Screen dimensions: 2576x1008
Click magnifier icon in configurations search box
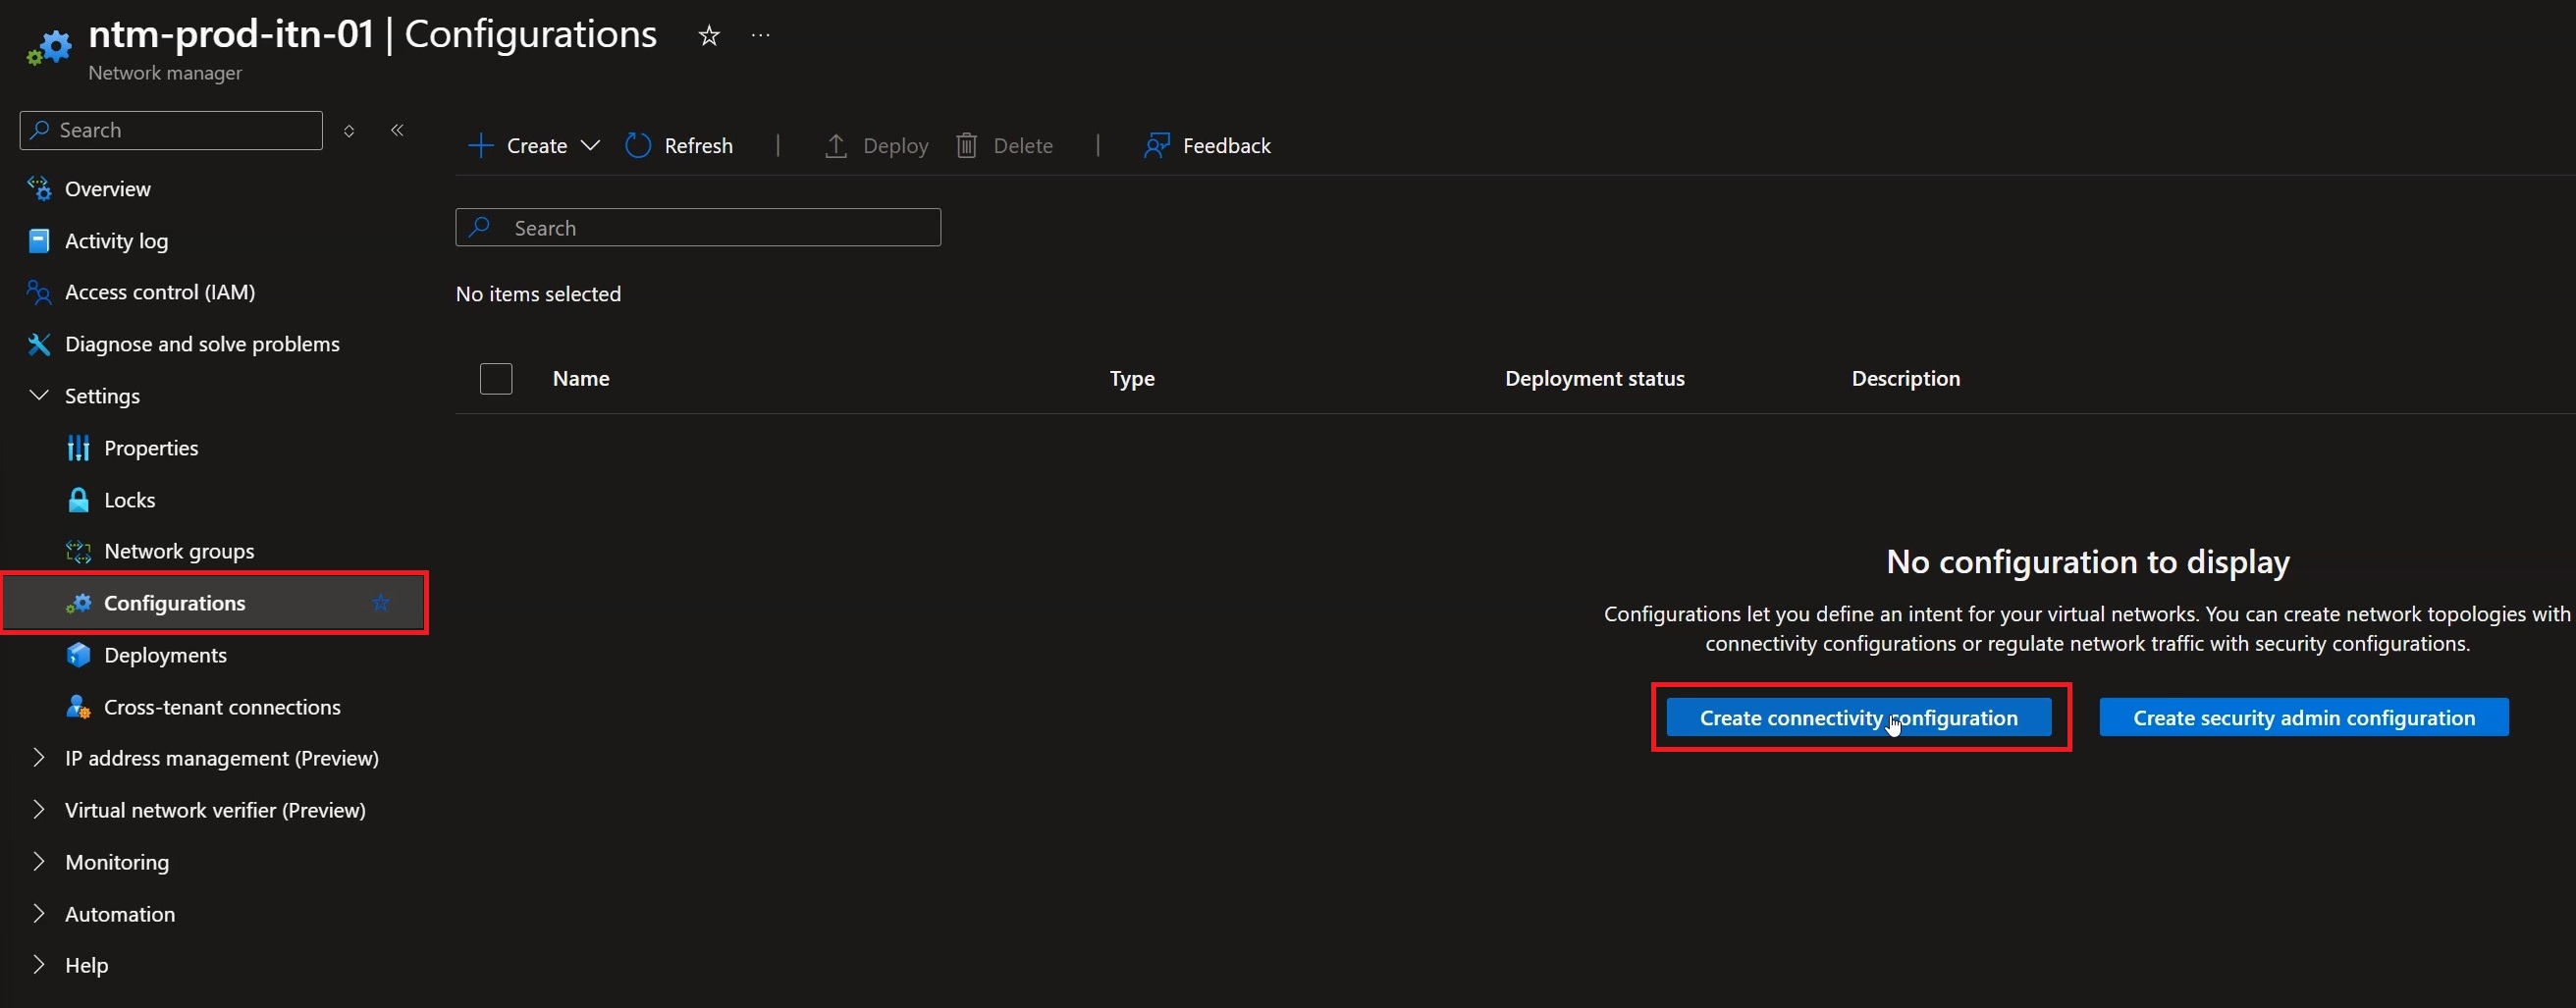tap(480, 227)
